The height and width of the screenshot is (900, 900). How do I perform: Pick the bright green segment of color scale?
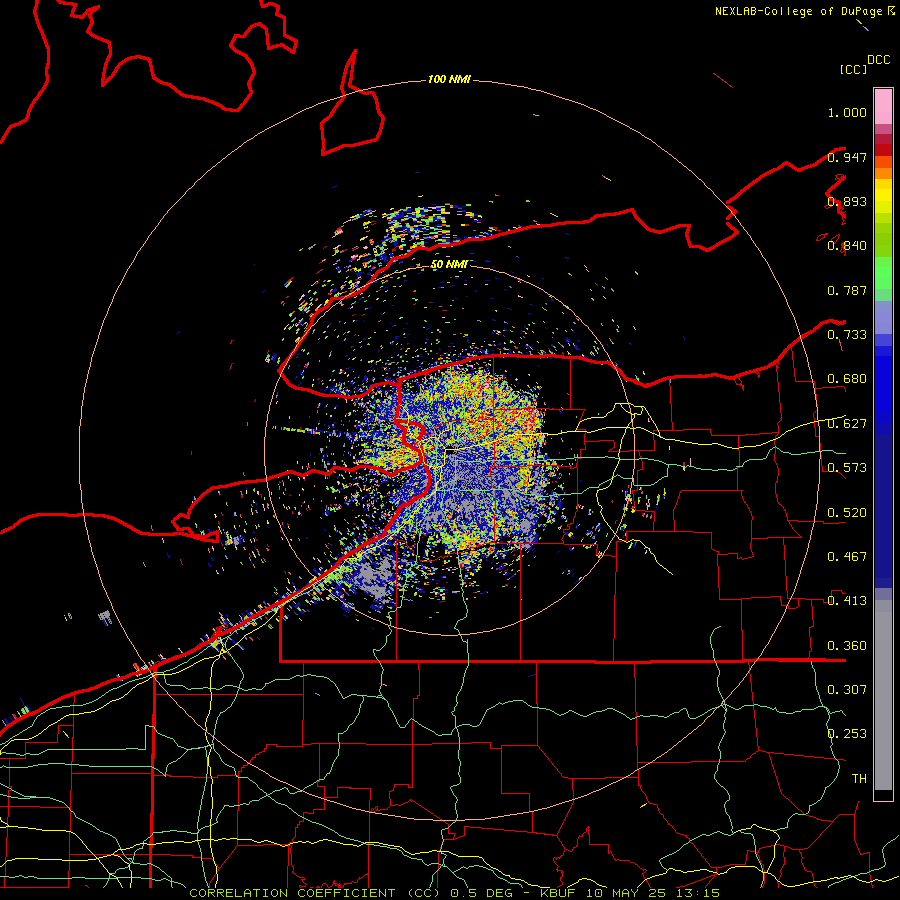click(x=883, y=273)
